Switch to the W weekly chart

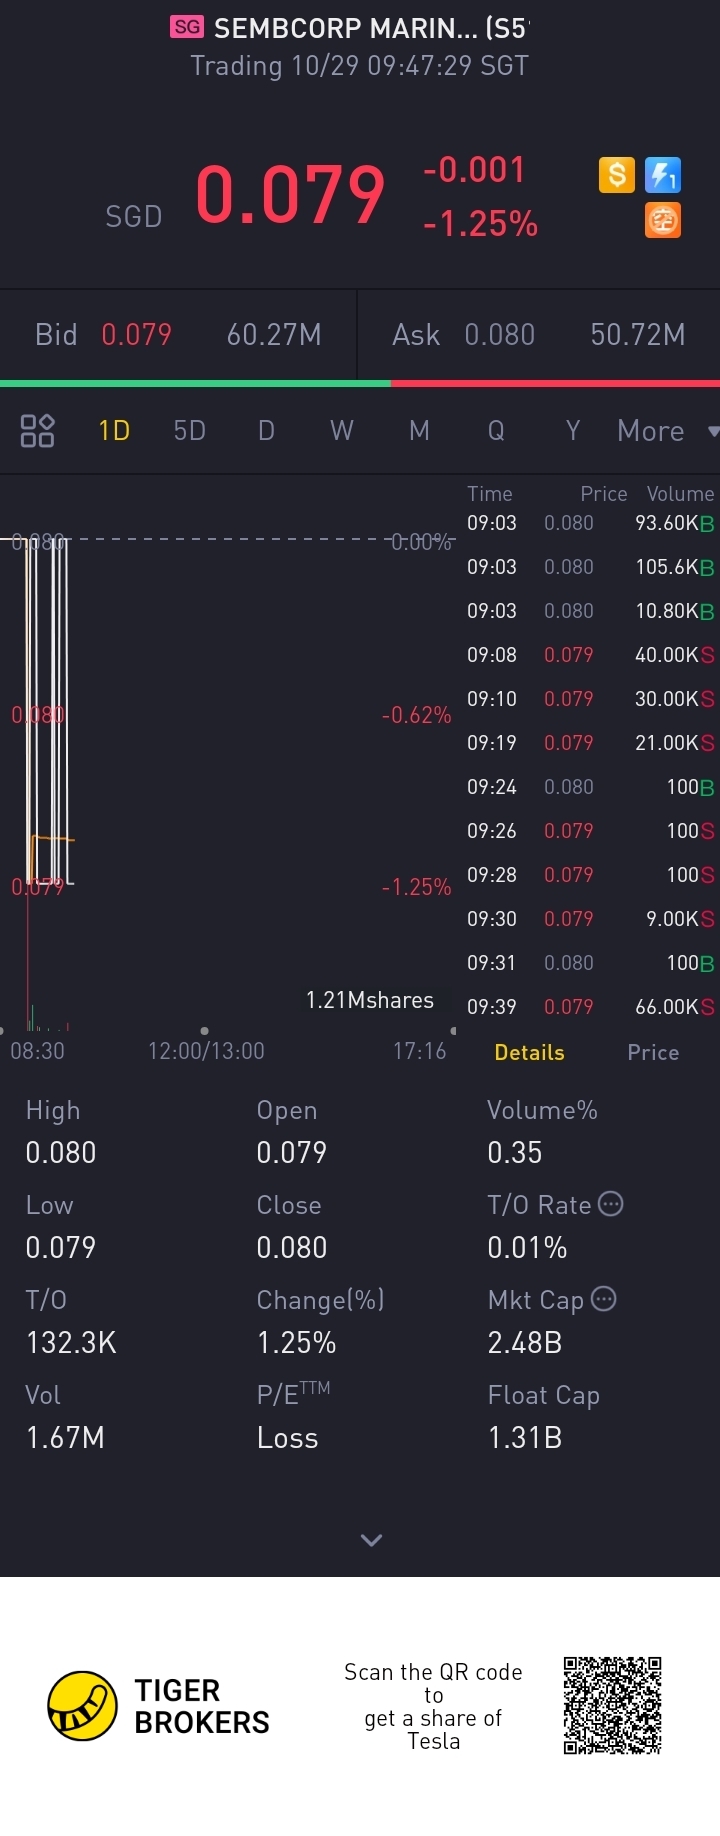point(342,431)
